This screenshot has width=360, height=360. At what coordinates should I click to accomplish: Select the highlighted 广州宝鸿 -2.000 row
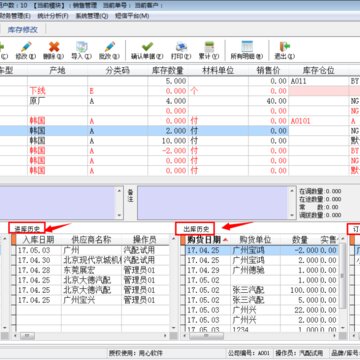[262, 250]
